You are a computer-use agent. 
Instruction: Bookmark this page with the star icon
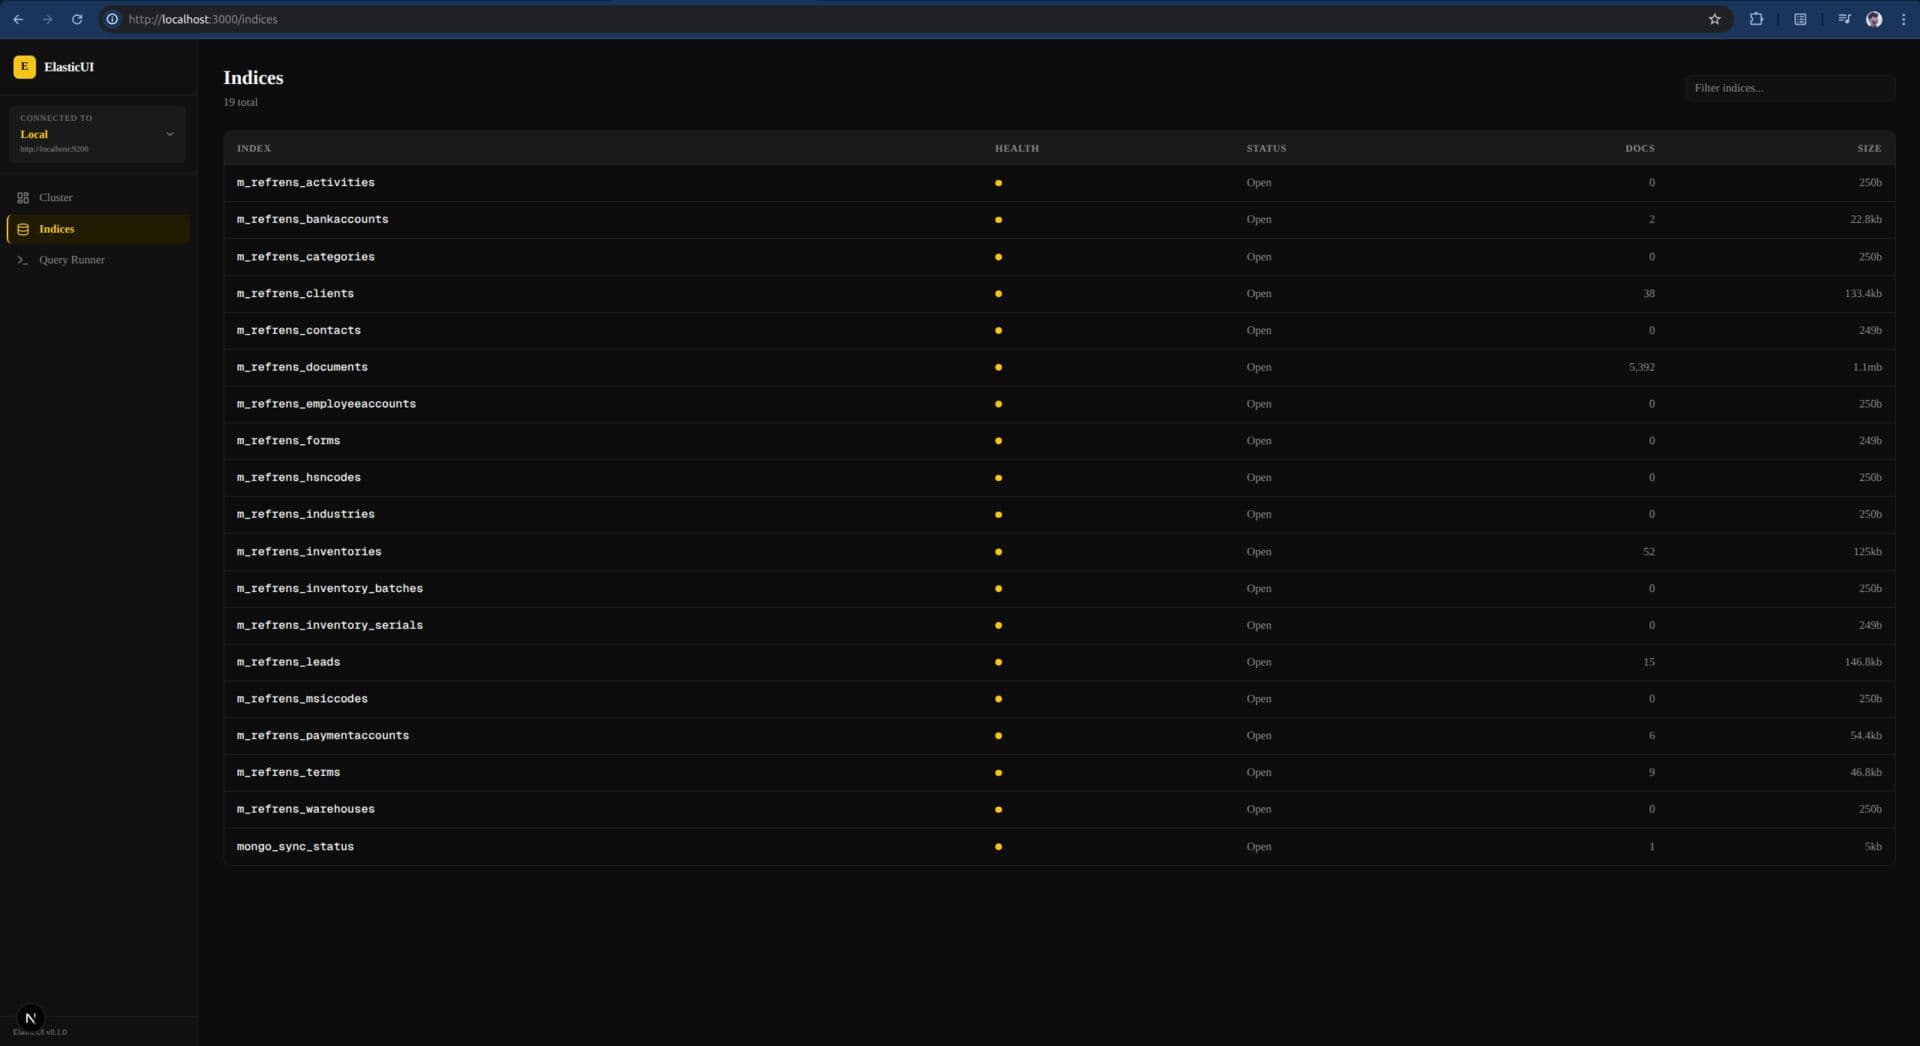[x=1714, y=19]
